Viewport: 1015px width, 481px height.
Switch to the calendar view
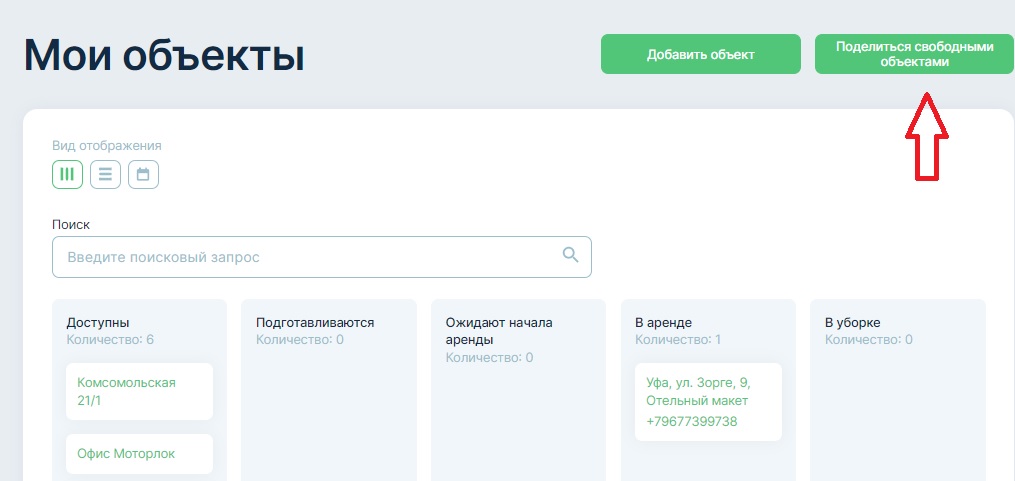(143, 174)
